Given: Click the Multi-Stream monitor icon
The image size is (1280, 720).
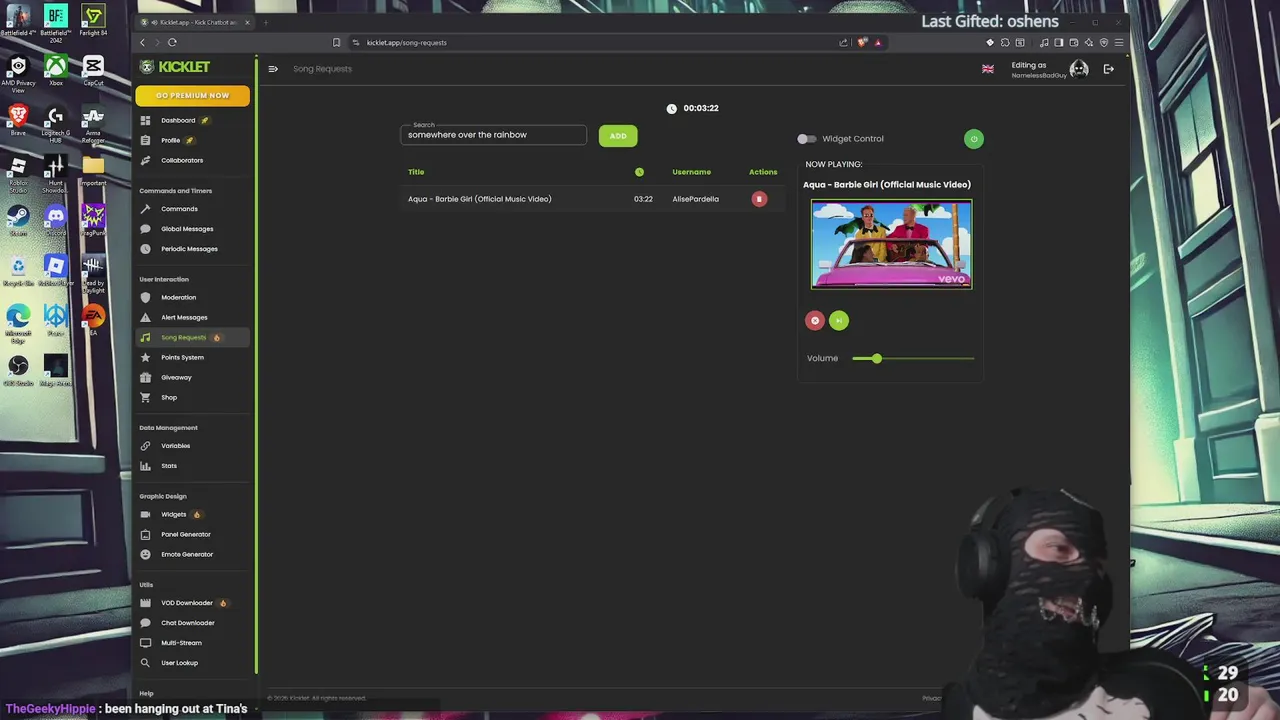Looking at the screenshot, I should coord(145,643).
